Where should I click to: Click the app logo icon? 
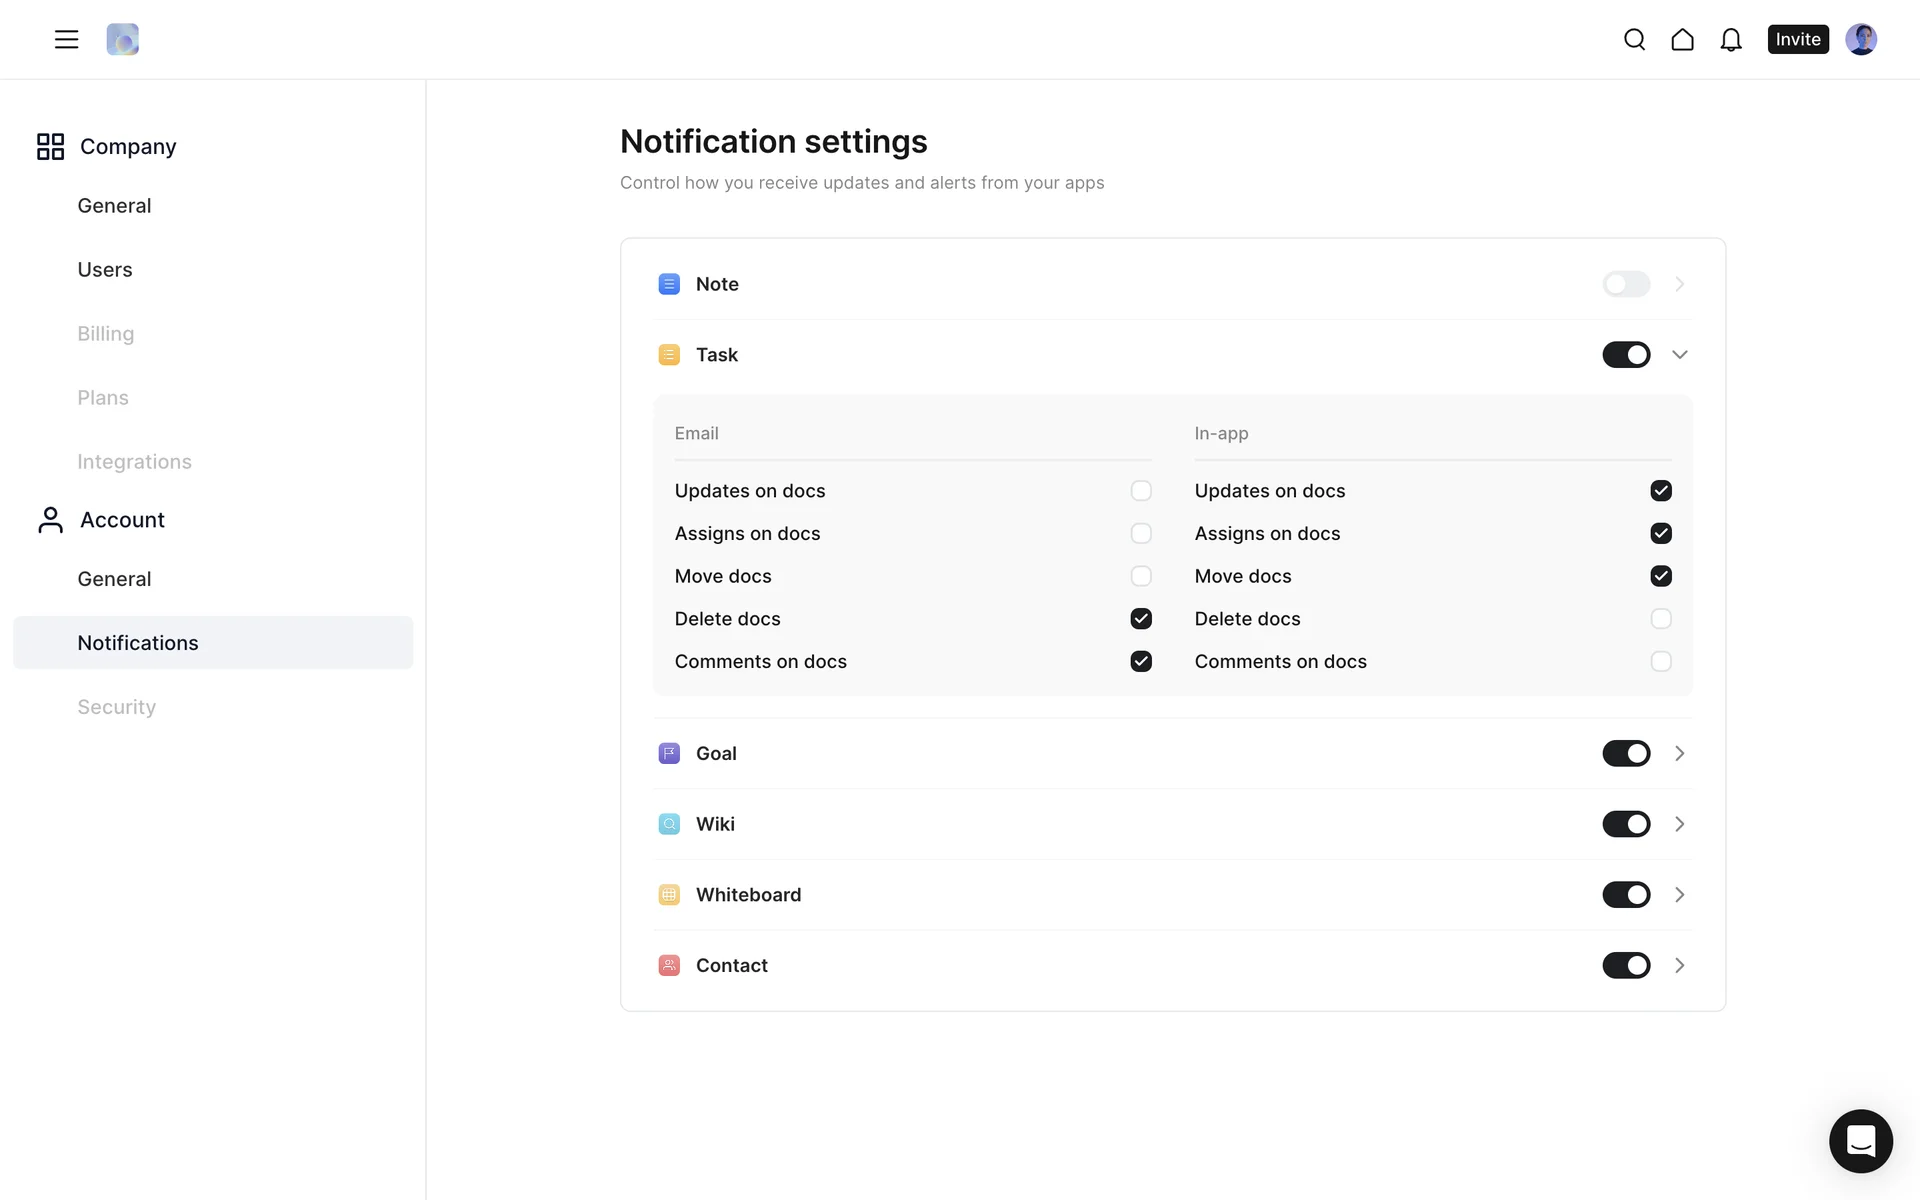tap(122, 39)
